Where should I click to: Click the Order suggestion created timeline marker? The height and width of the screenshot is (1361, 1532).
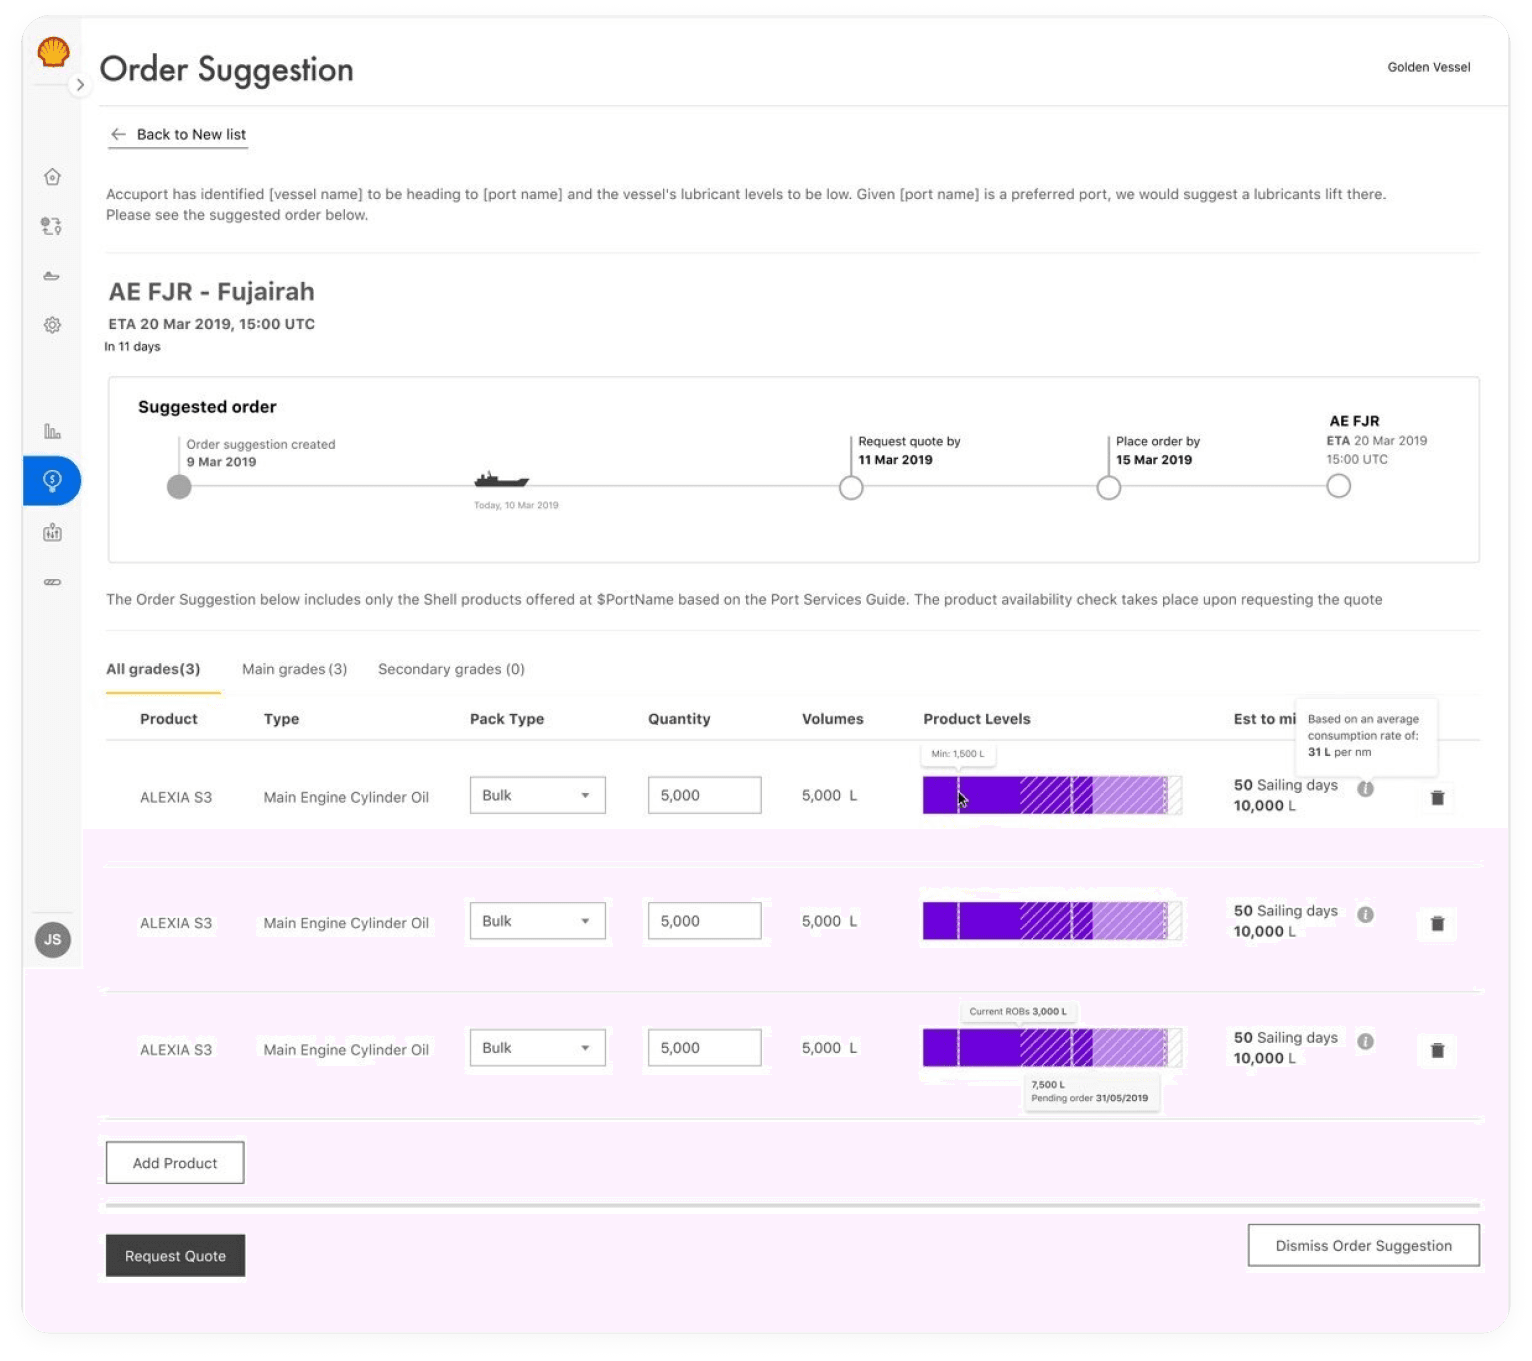[x=179, y=487]
